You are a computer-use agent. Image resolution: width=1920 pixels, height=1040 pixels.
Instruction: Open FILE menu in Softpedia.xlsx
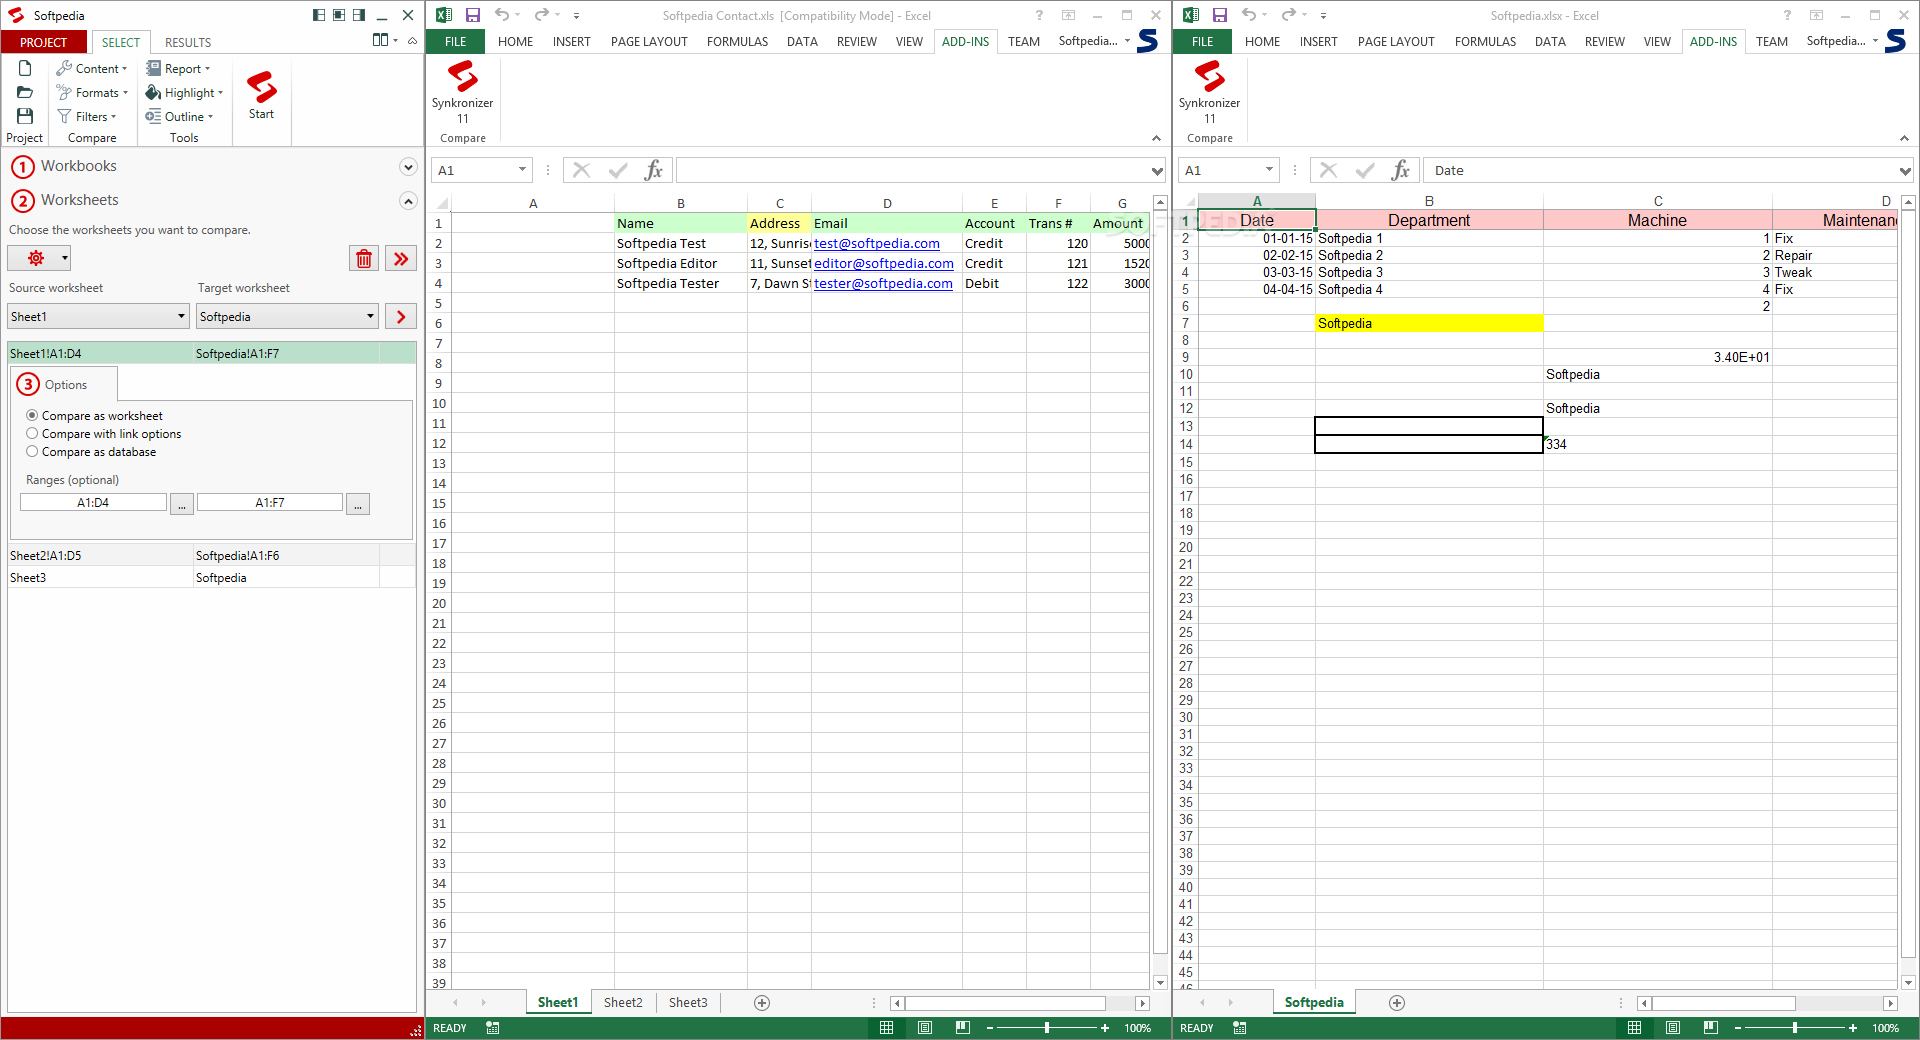[1202, 41]
